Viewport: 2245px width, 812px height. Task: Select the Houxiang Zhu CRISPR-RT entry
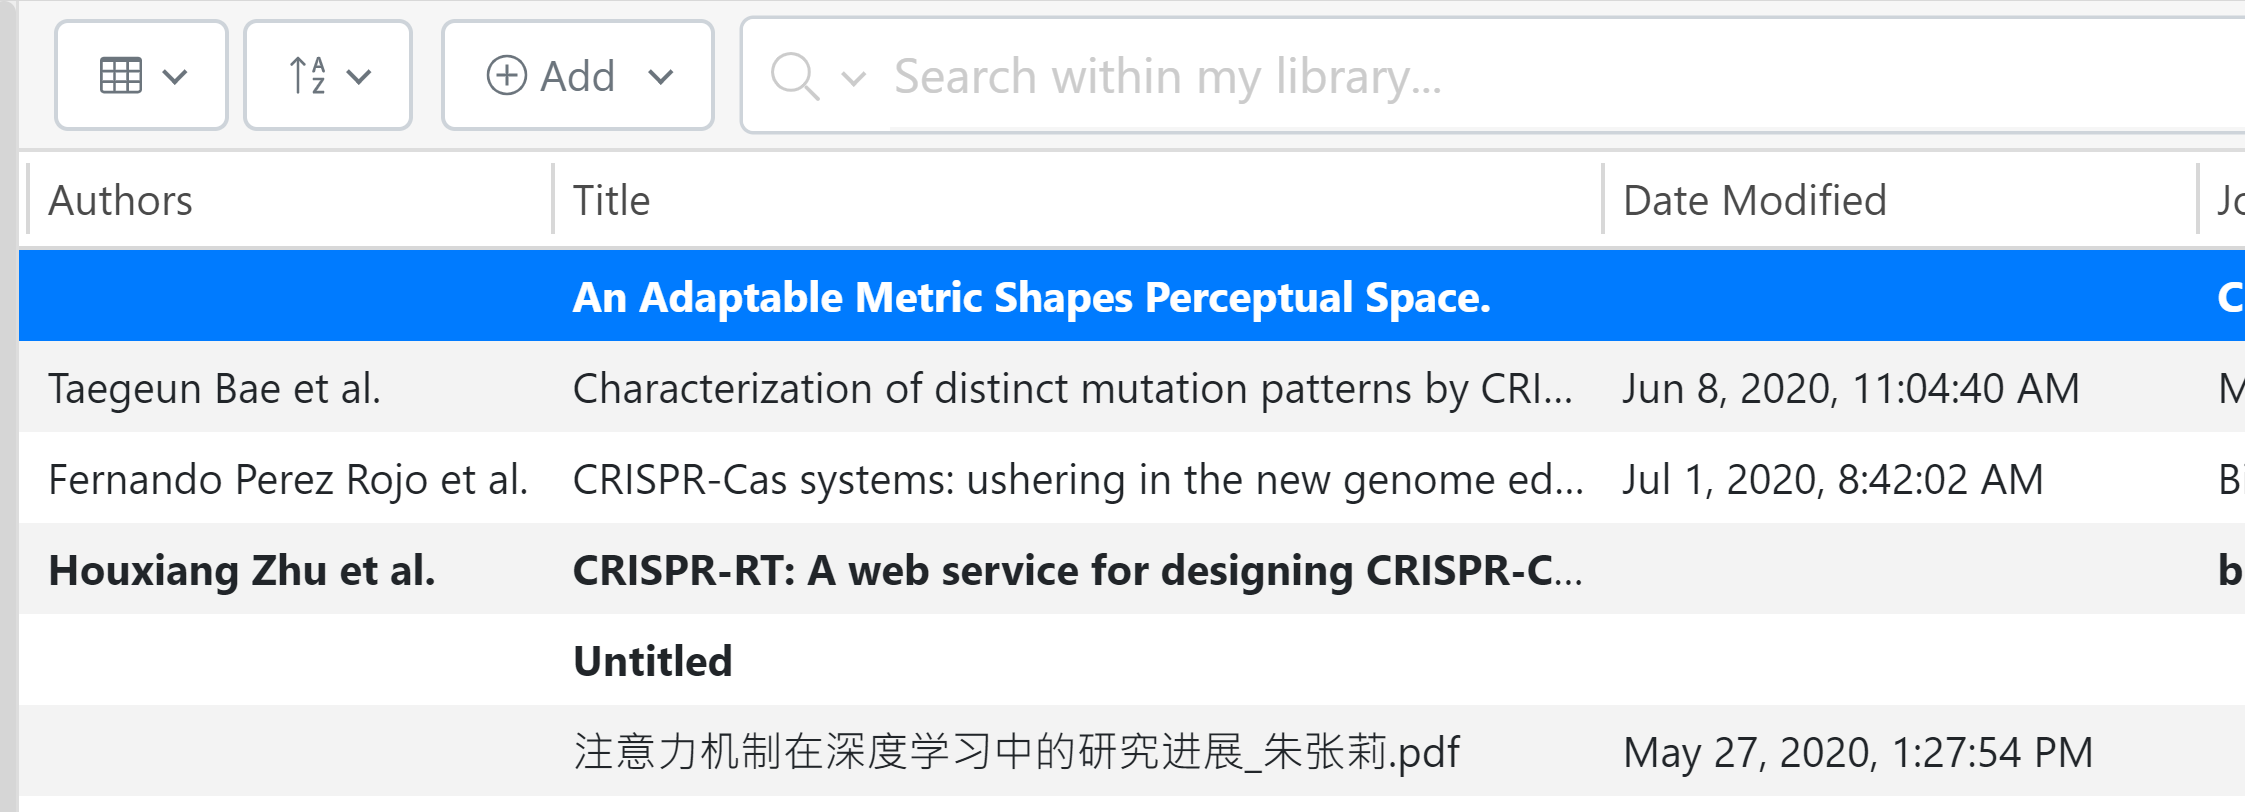[x=1077, y=570]
